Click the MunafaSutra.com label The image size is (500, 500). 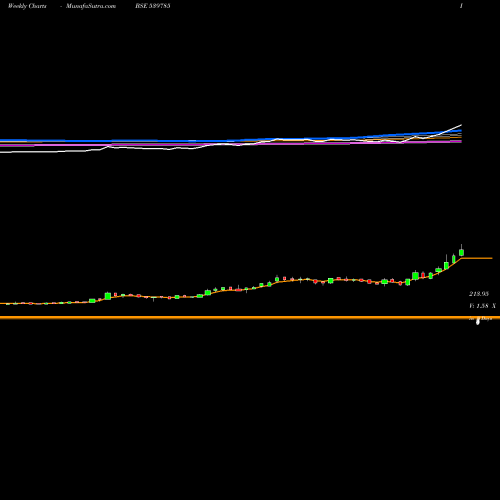tap(91, 6)
